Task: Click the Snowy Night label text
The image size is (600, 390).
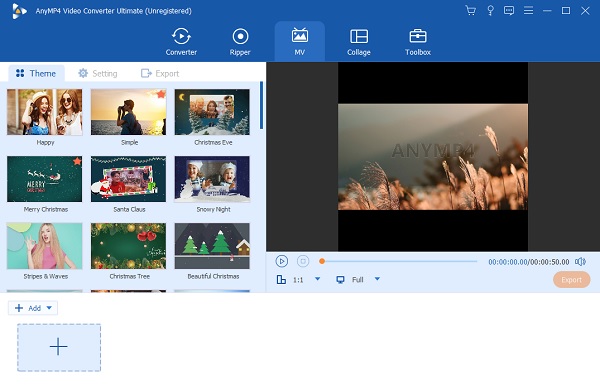Action: (213, 209)
